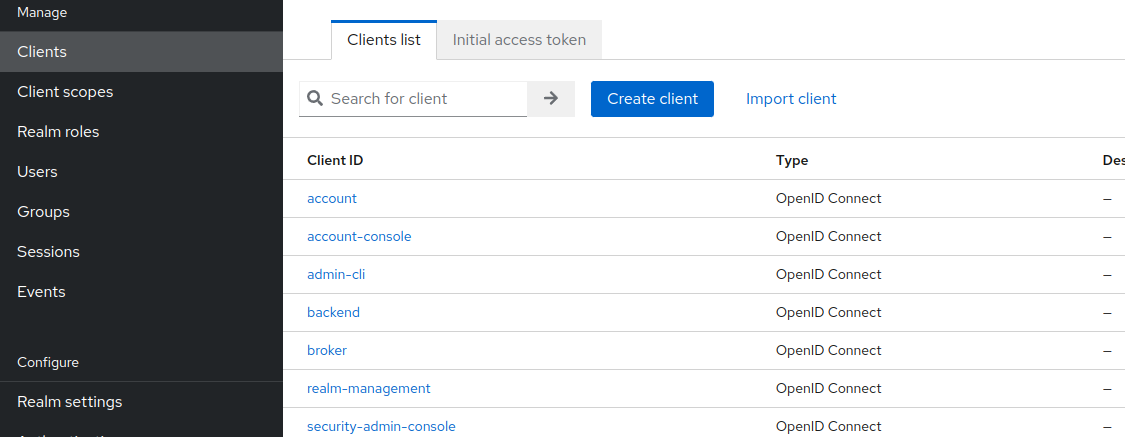
Task: Select OpenID Connect in security-admin-console row
Action: 828,427
